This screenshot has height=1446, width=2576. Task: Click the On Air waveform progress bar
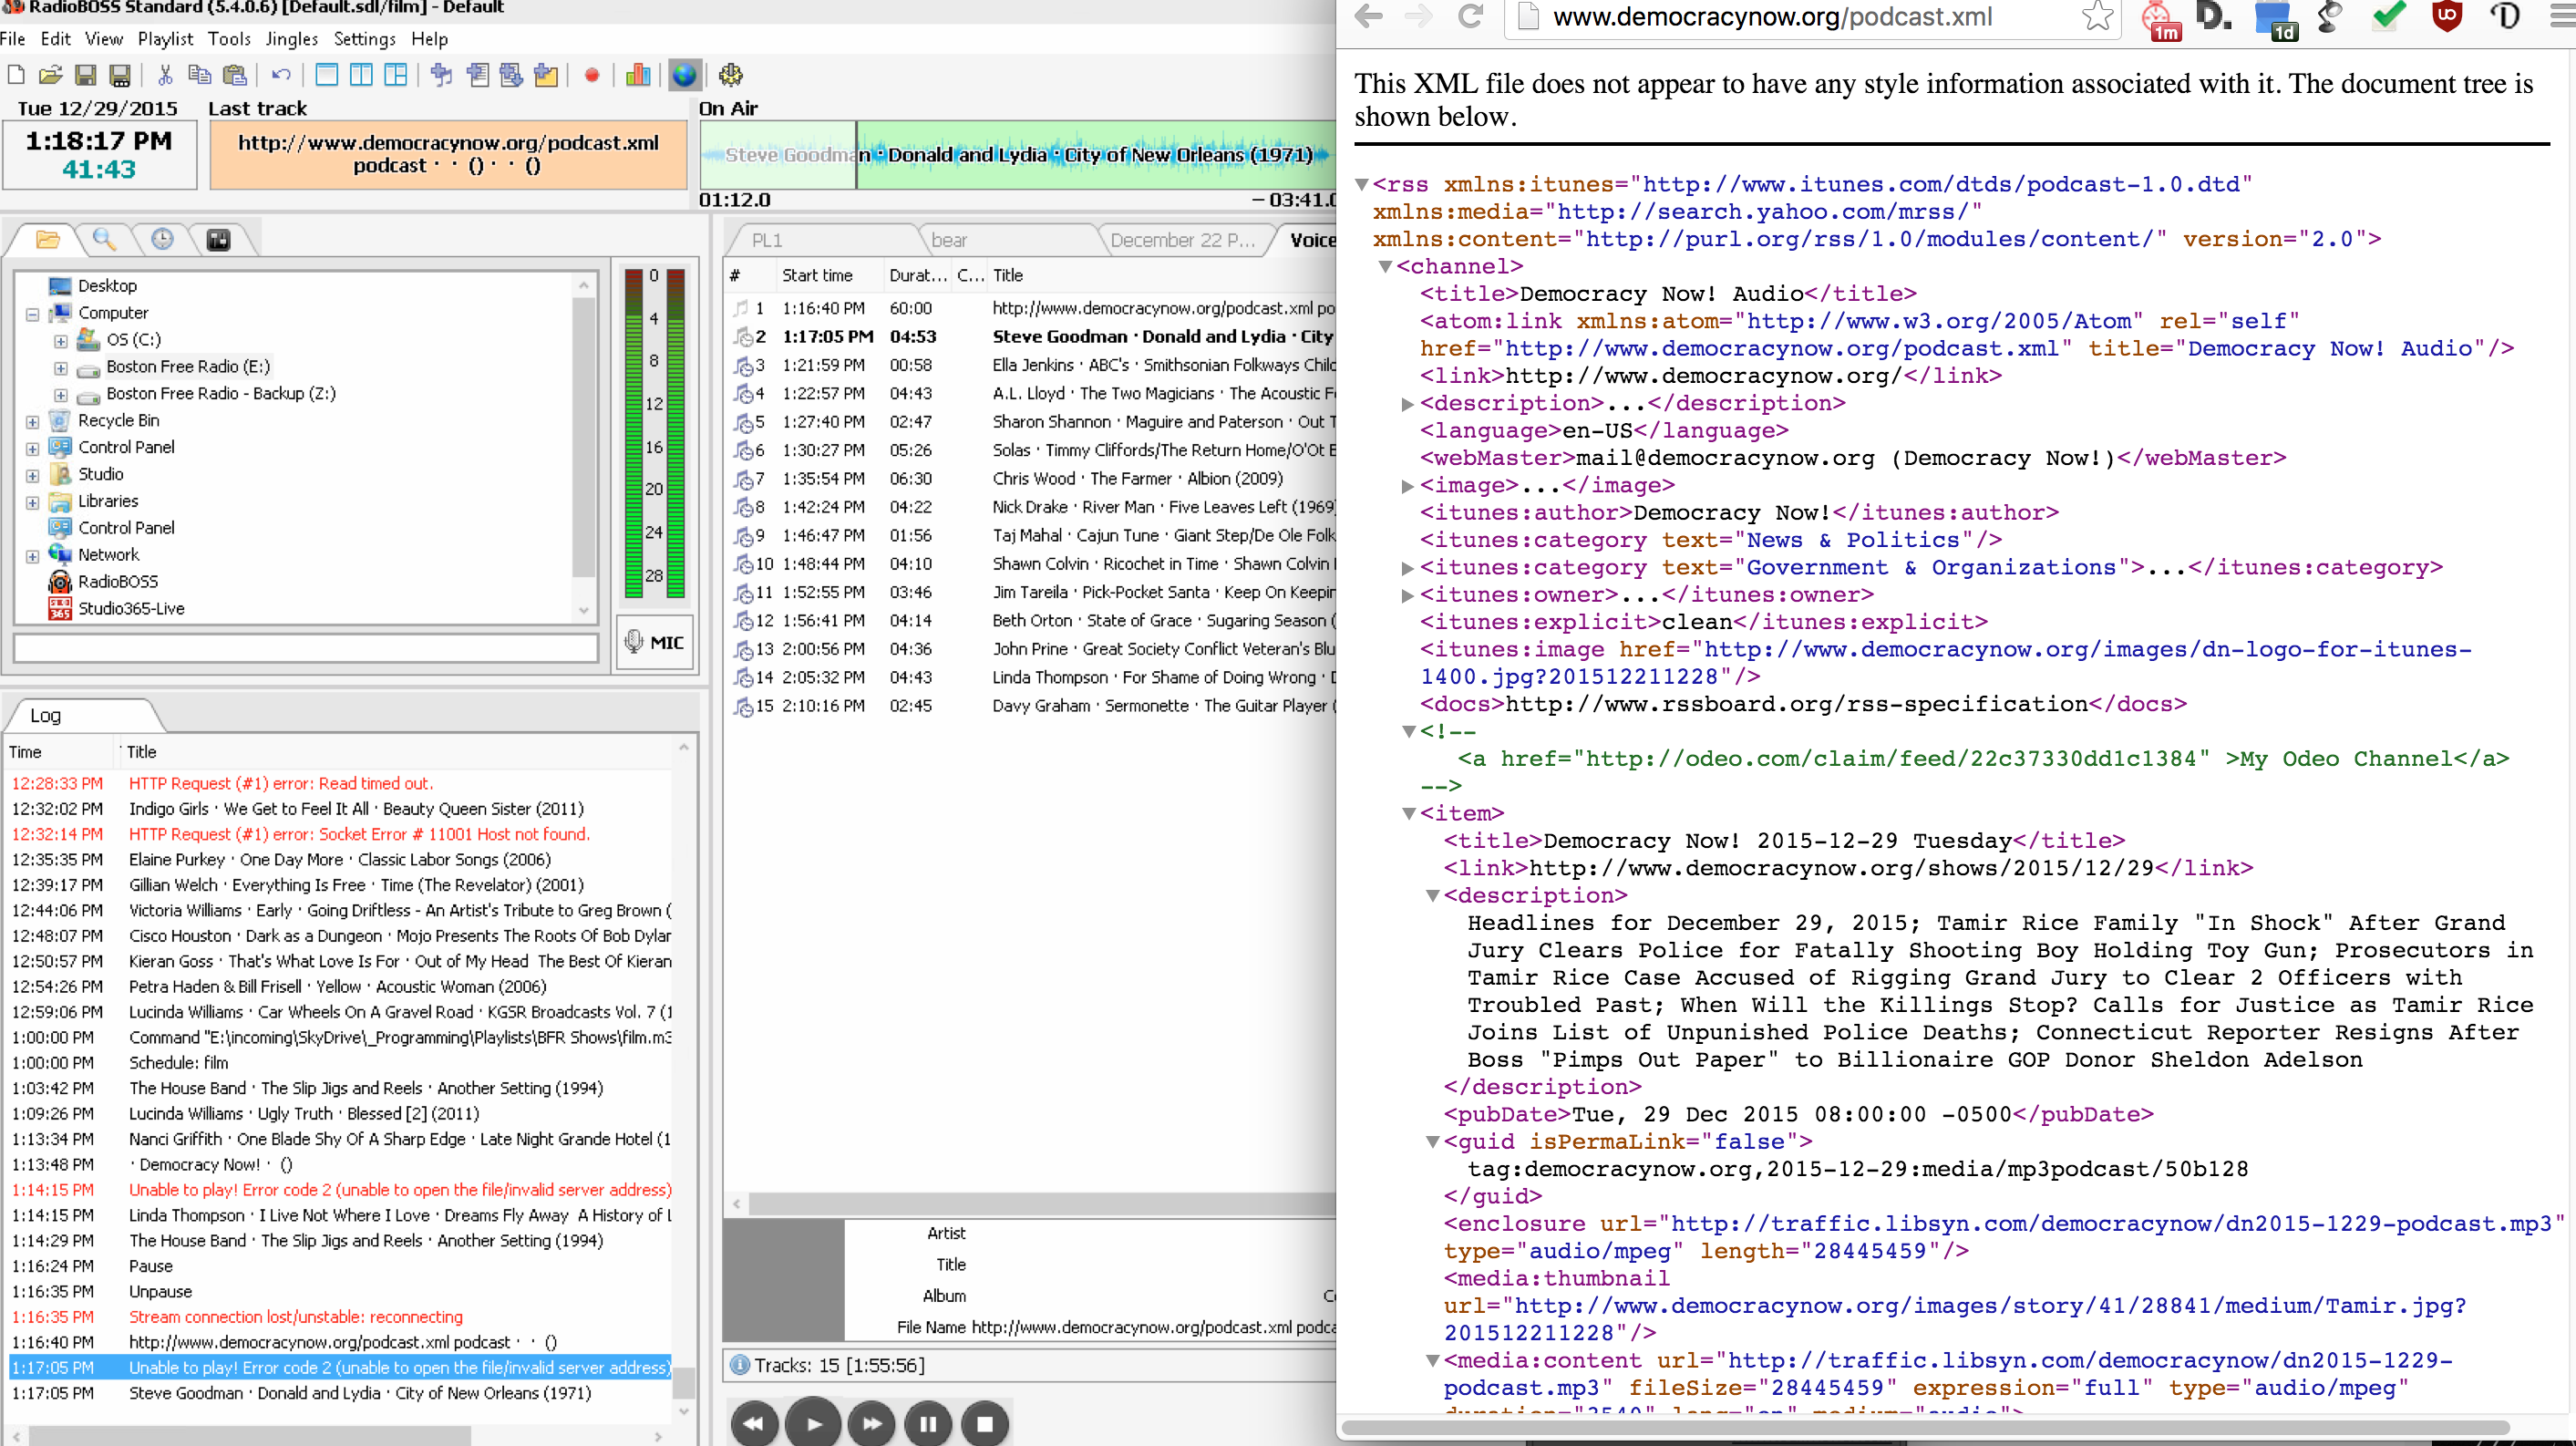1018,155
